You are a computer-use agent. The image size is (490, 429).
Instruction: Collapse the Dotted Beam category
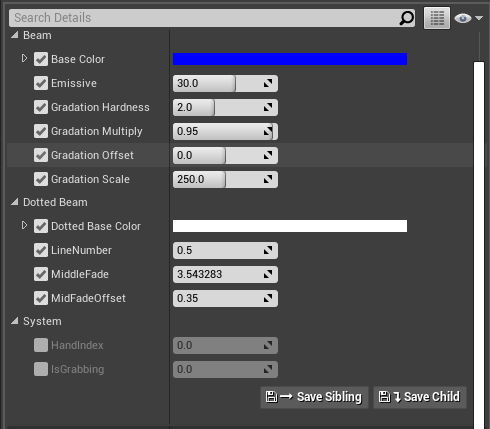[15, 202]
